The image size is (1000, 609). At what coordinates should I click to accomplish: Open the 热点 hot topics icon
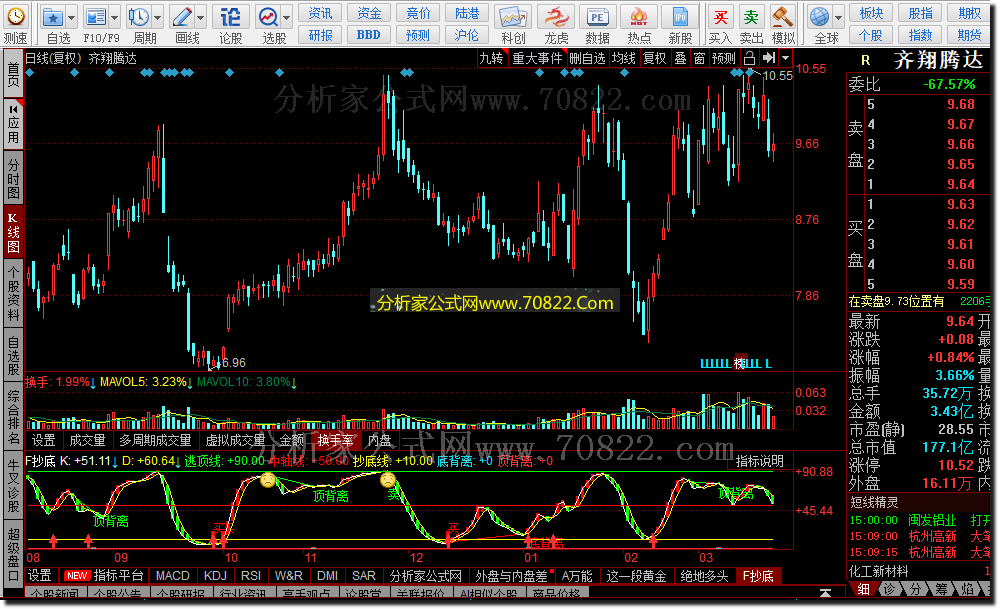(638, 17)
